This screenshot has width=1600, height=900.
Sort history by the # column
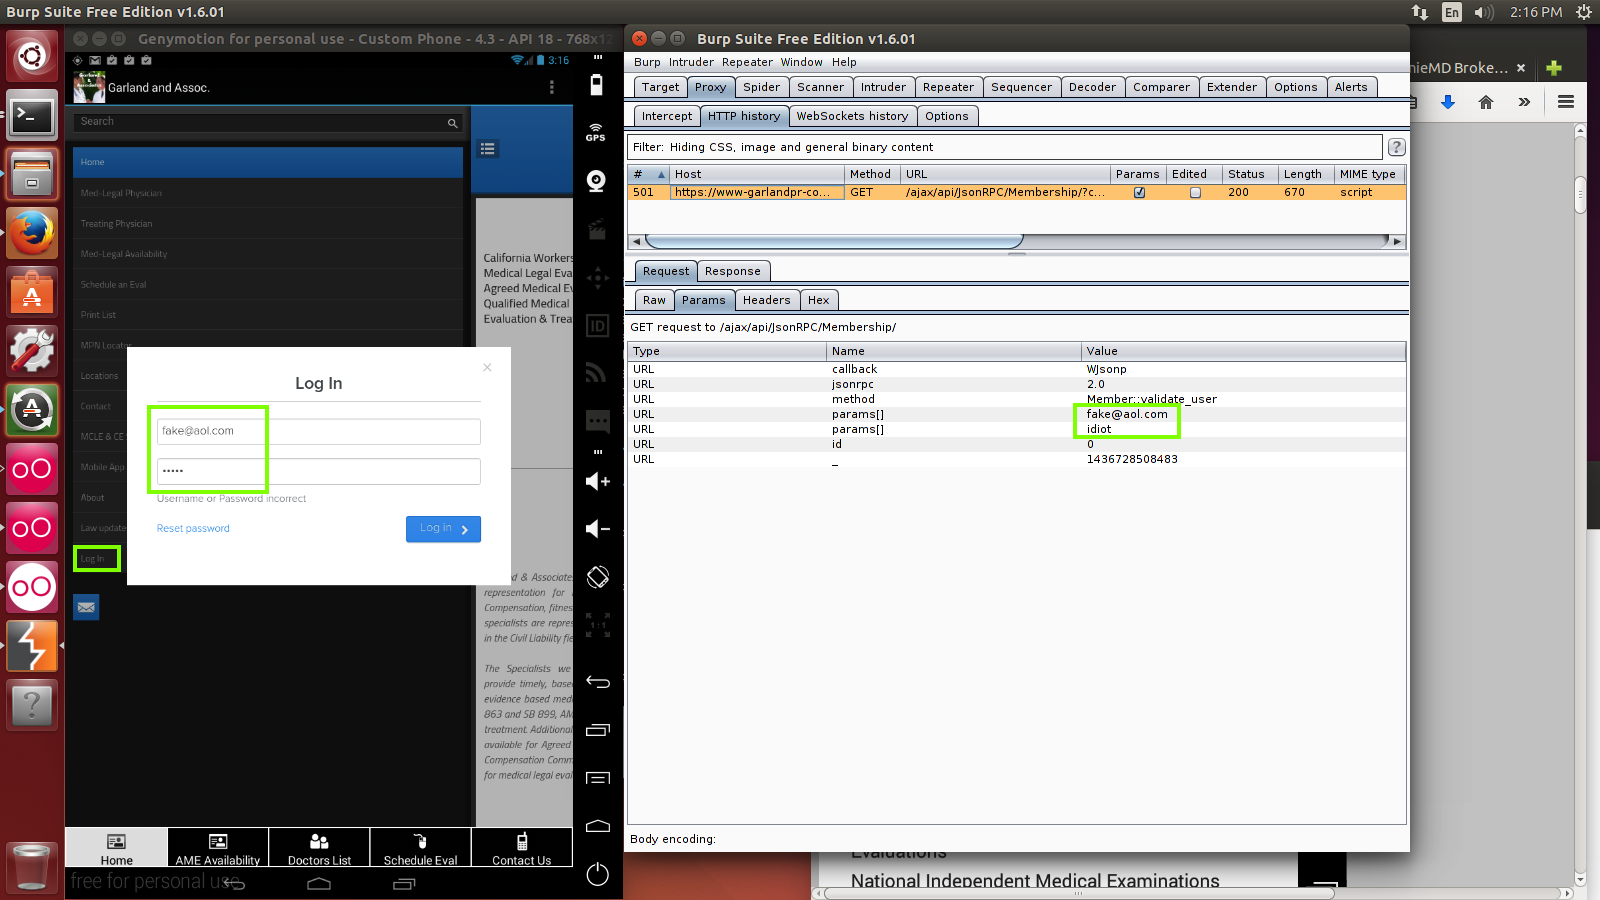[x=649, y=174]
